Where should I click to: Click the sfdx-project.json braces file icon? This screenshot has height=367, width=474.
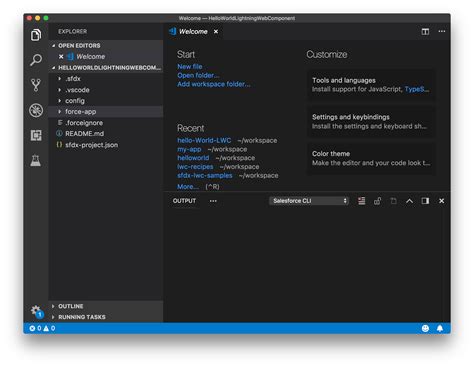pos(59,145)
